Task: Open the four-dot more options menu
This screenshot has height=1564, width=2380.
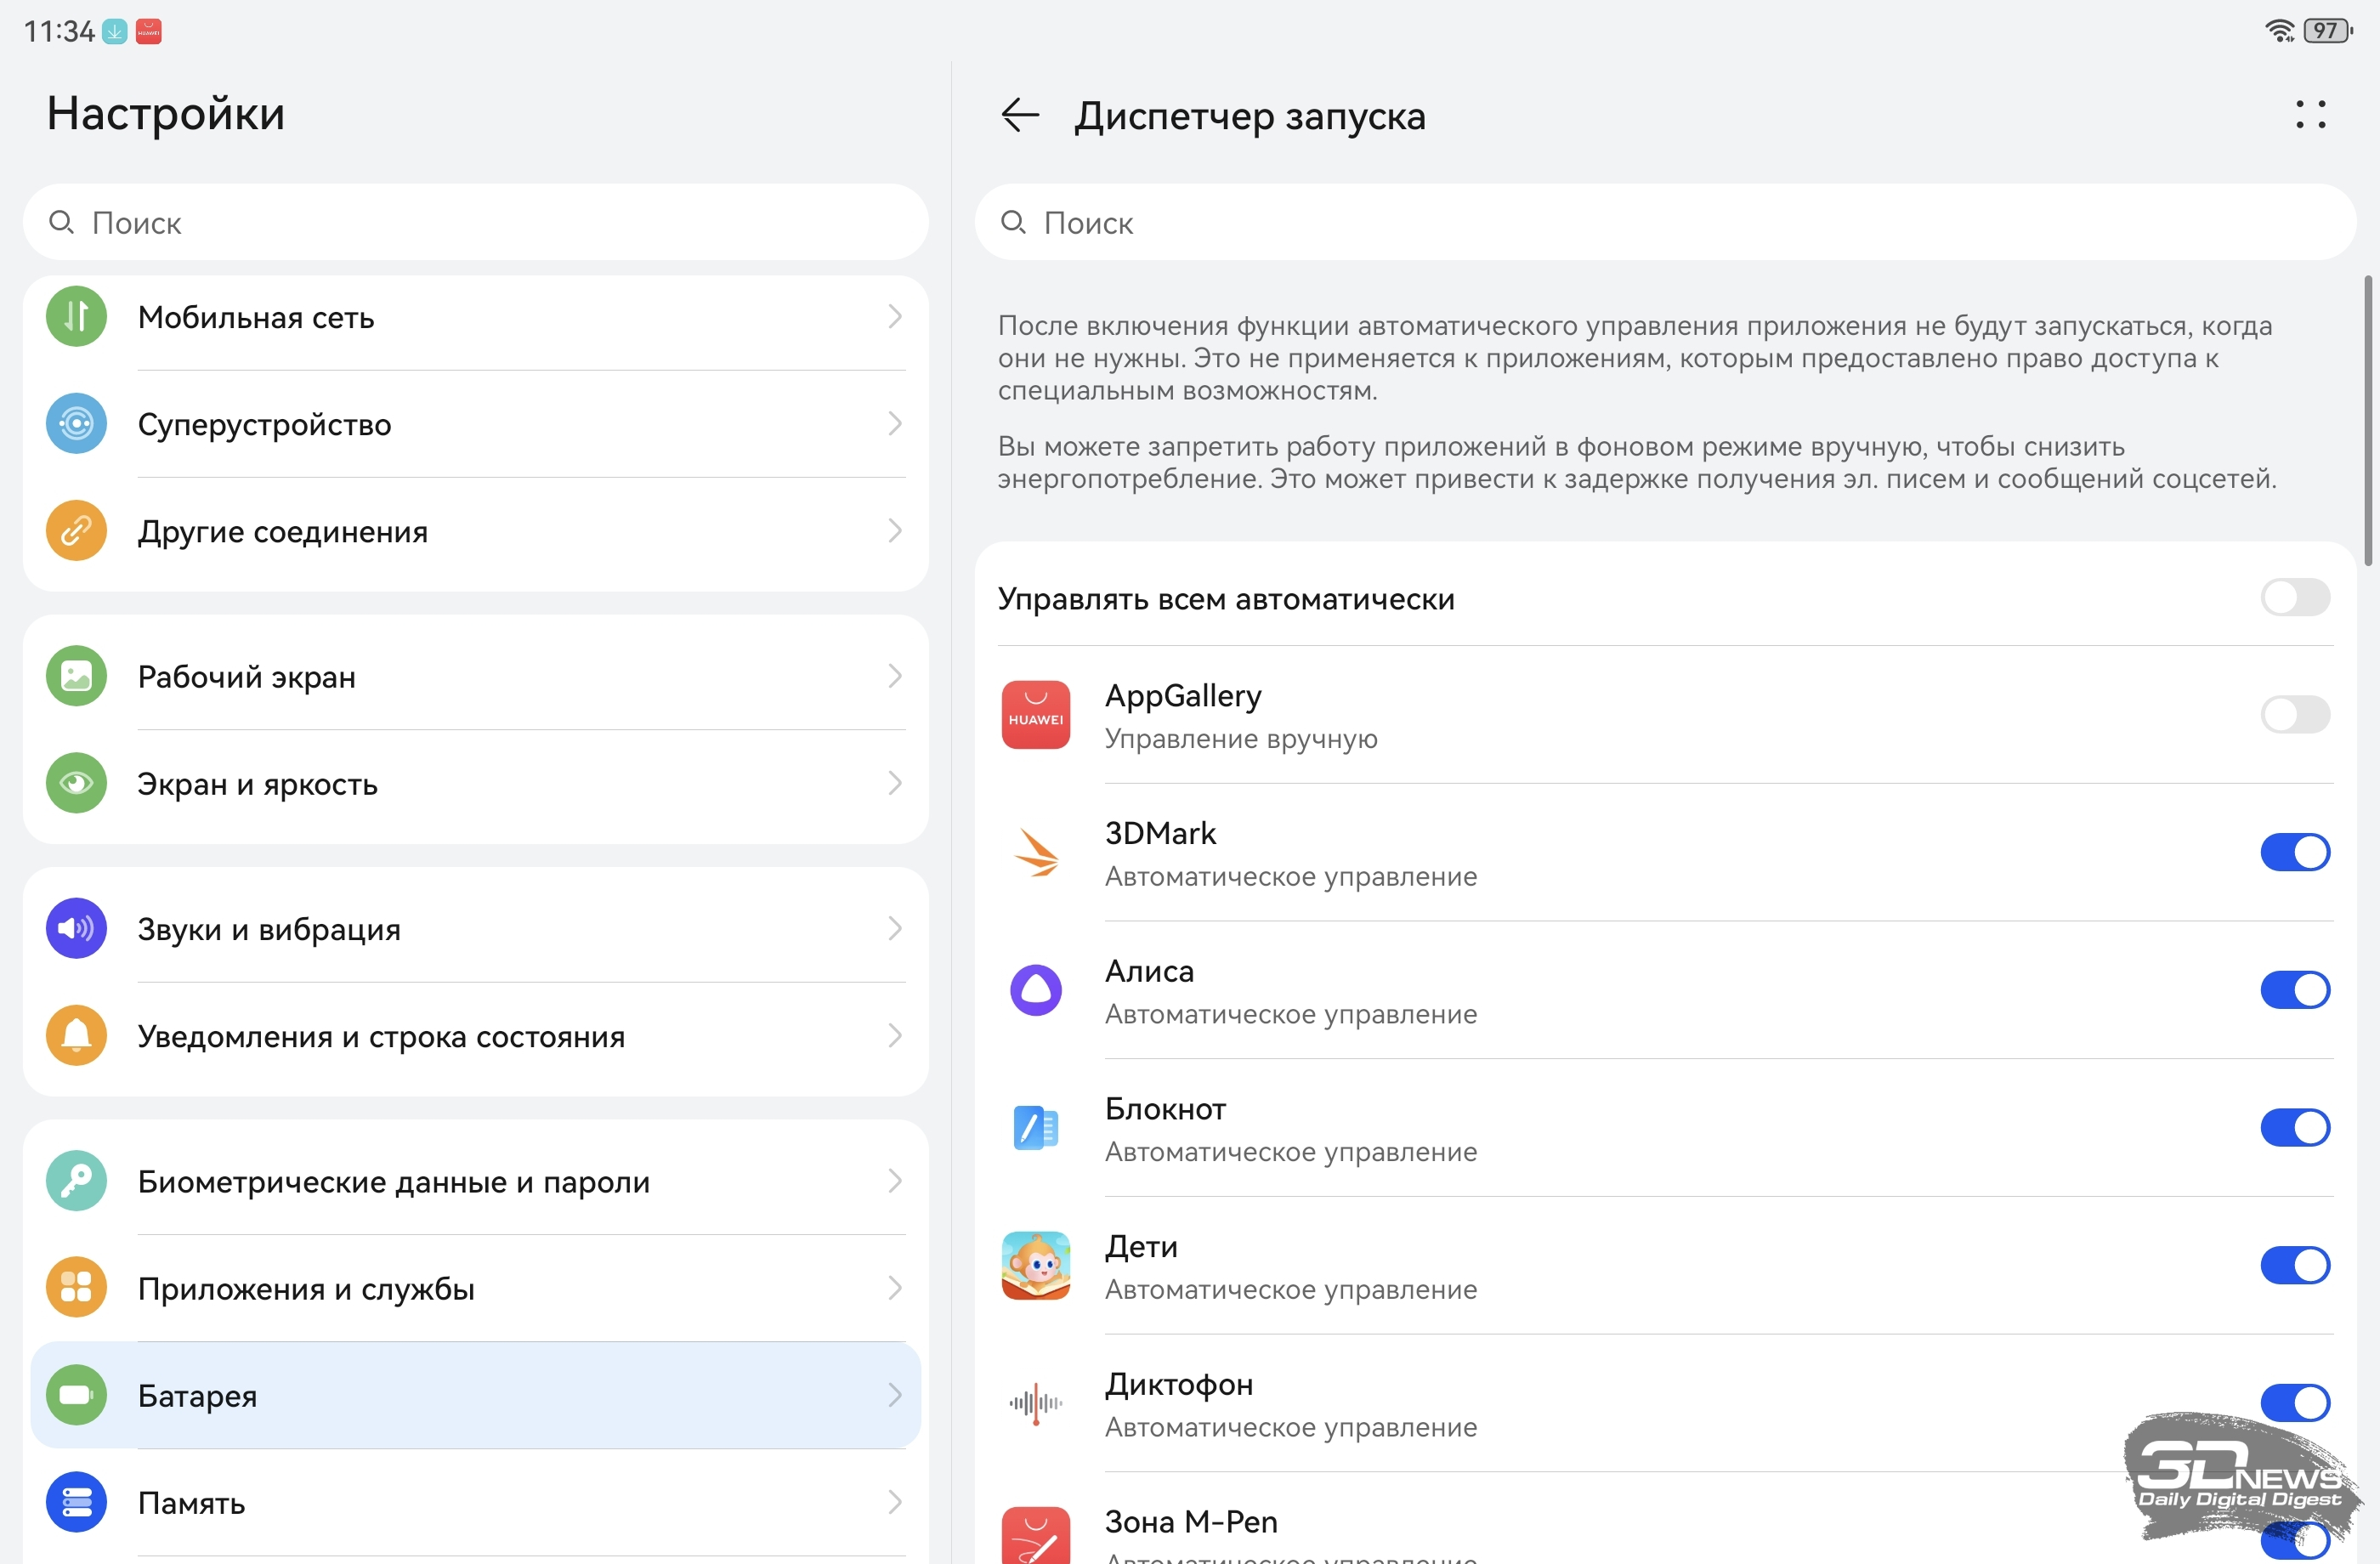Action: pyautogui.click(x=2310, y=115)
